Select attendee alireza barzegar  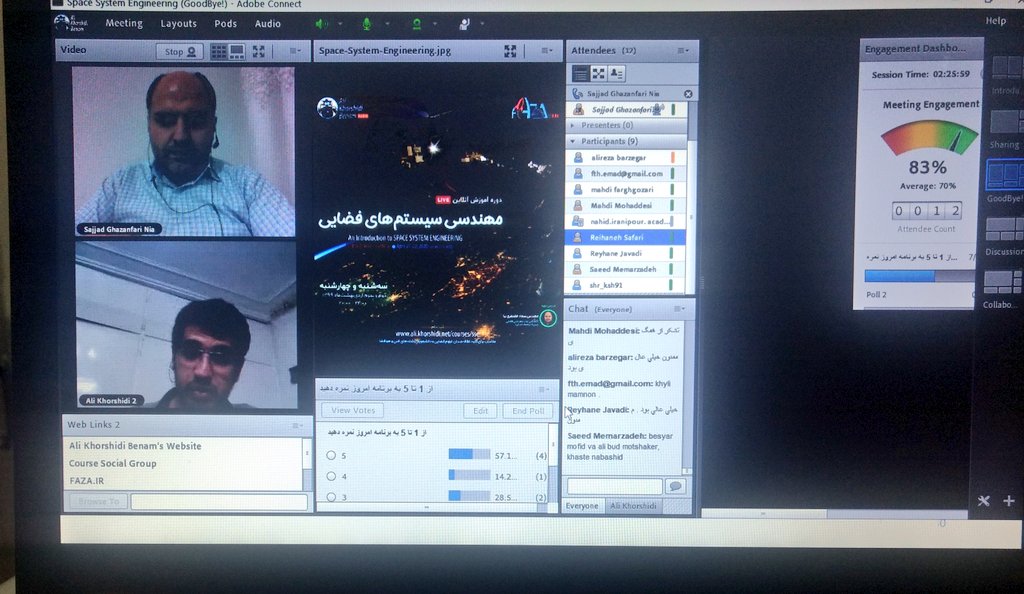coord(626,157)
